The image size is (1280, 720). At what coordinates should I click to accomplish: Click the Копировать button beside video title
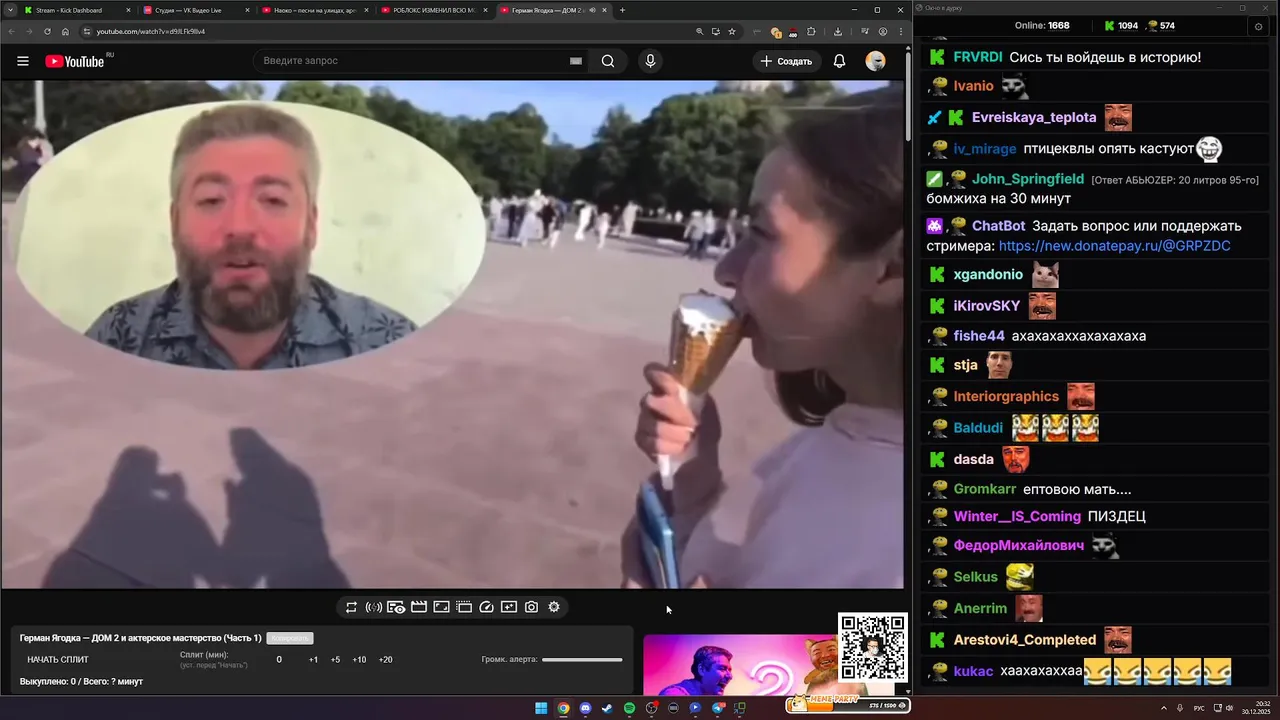(290, 638)
